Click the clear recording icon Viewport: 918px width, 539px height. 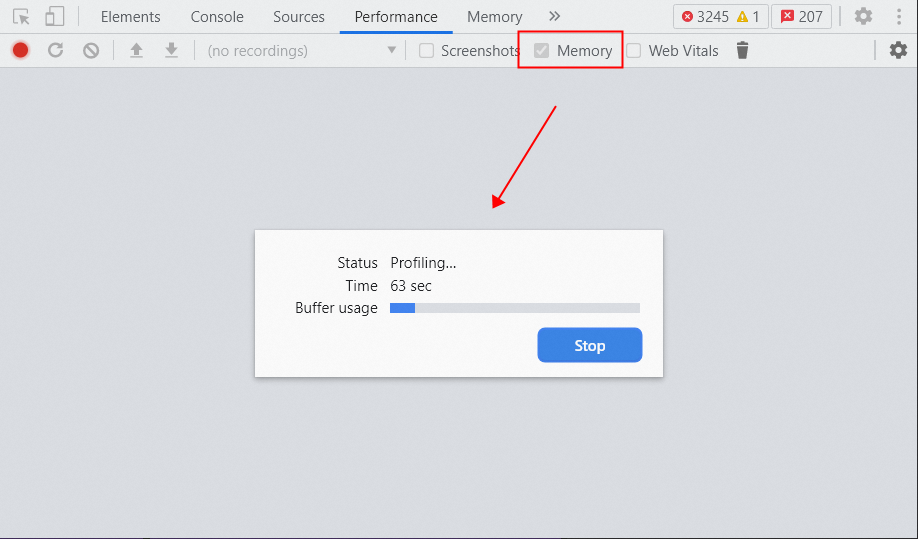91,50
